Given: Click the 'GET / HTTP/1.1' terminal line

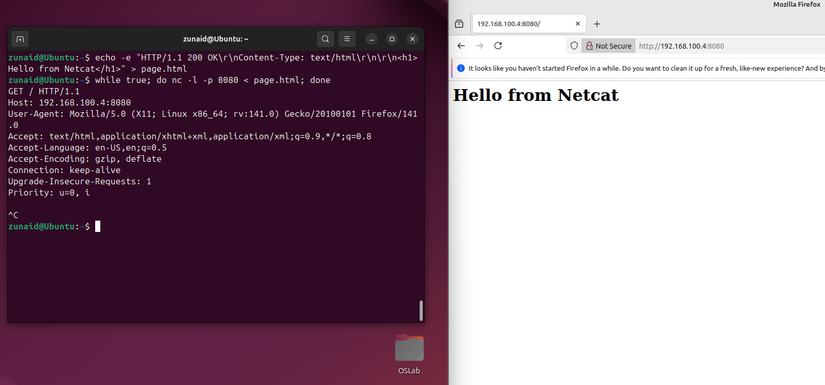Looking at the screenshot, I should (44, 91).
